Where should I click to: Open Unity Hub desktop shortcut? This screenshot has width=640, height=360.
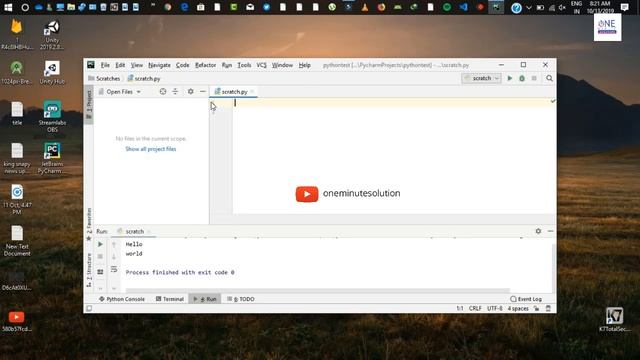tap(52, 73)
